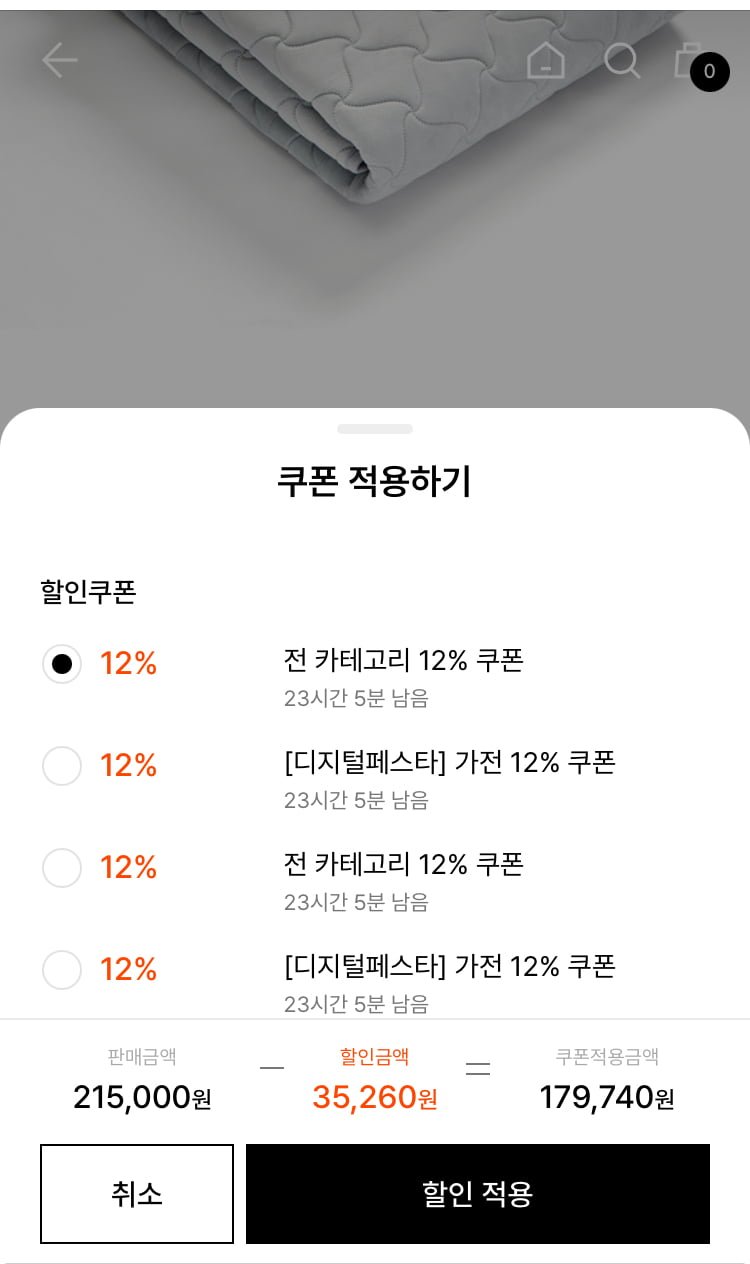Viewport: 750px width, 1264px height.
Task: Open search with the magnifier icon
Action: [x=622, y=61]
